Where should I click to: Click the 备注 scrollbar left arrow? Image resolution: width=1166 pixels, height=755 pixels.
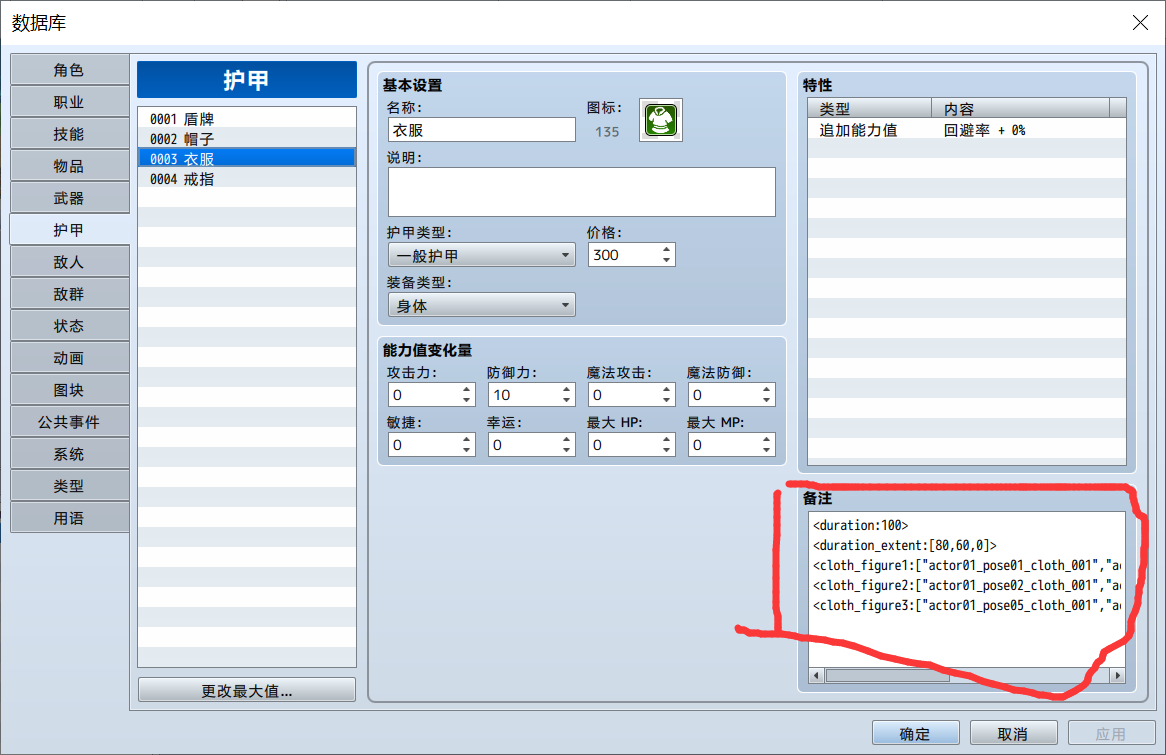(x=816, y=675)
